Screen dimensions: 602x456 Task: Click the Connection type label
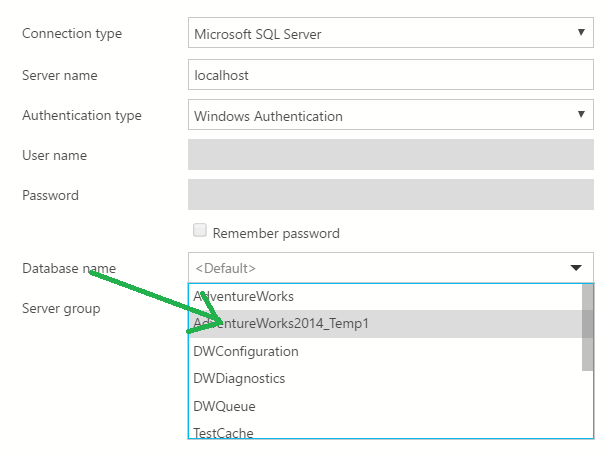click(72, 34)
